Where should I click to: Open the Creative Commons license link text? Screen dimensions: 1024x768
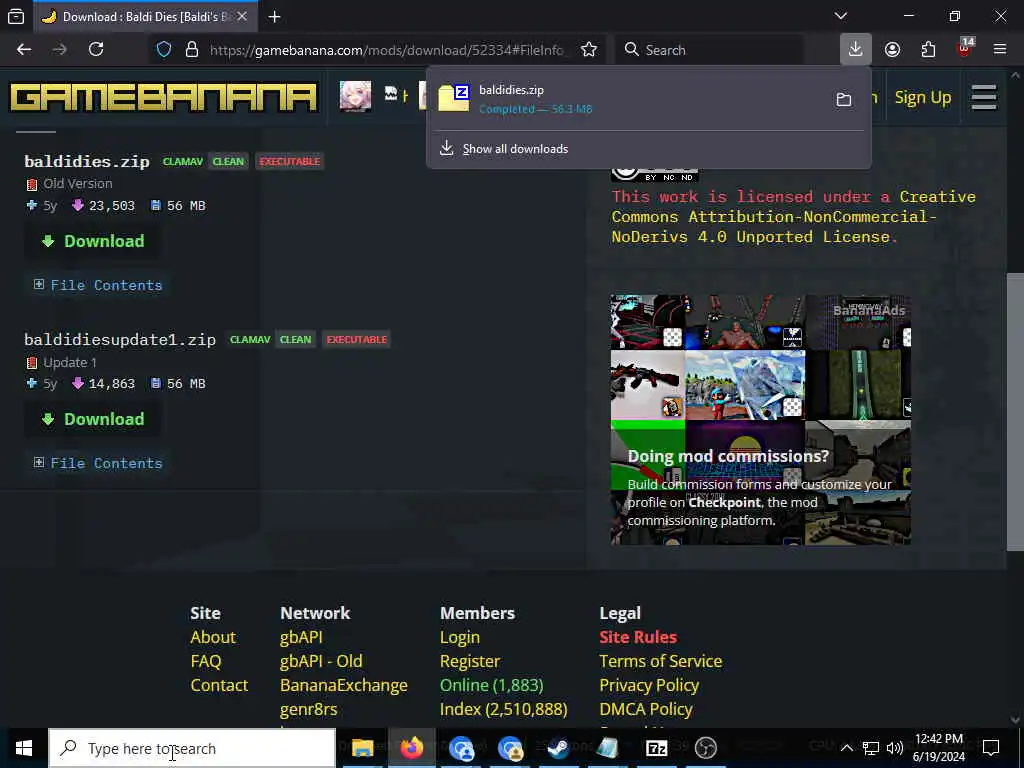(793, 217)
